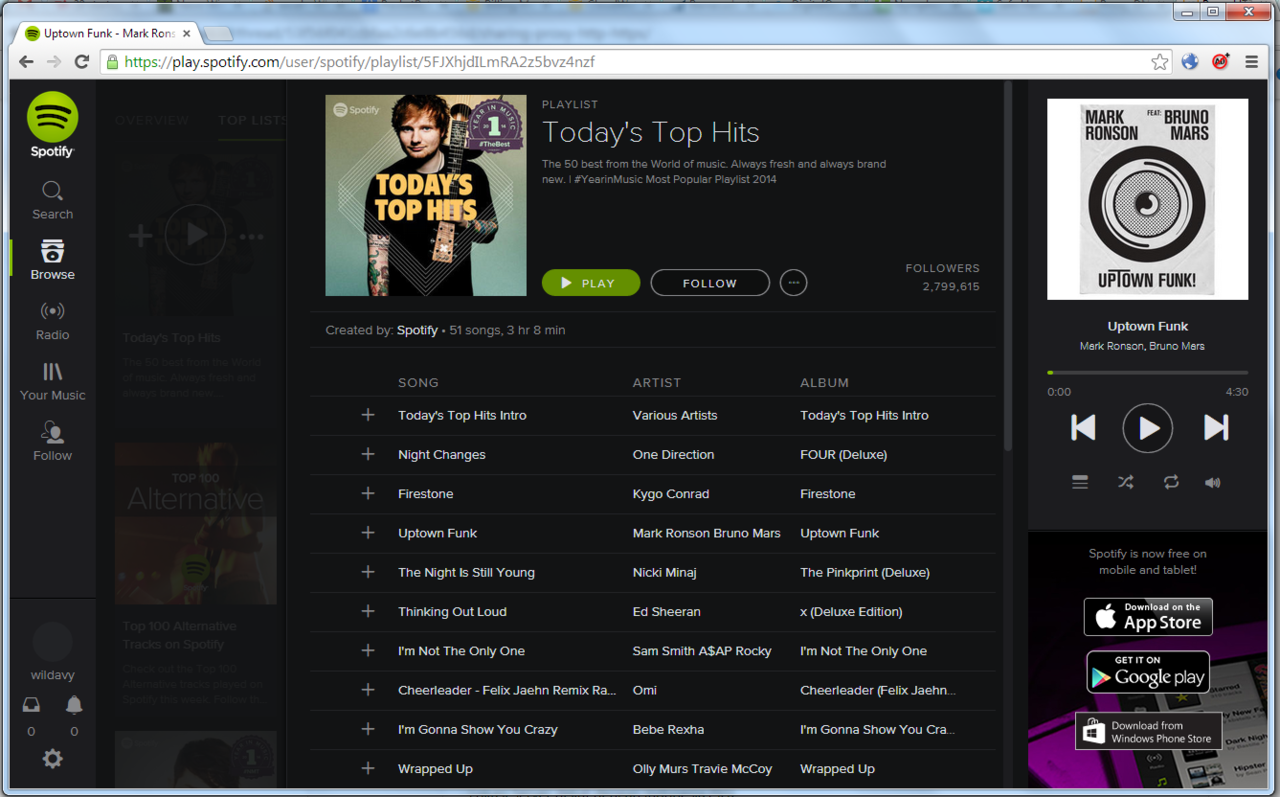Open x (Deluxe Edition) album link

pos(851,611)
